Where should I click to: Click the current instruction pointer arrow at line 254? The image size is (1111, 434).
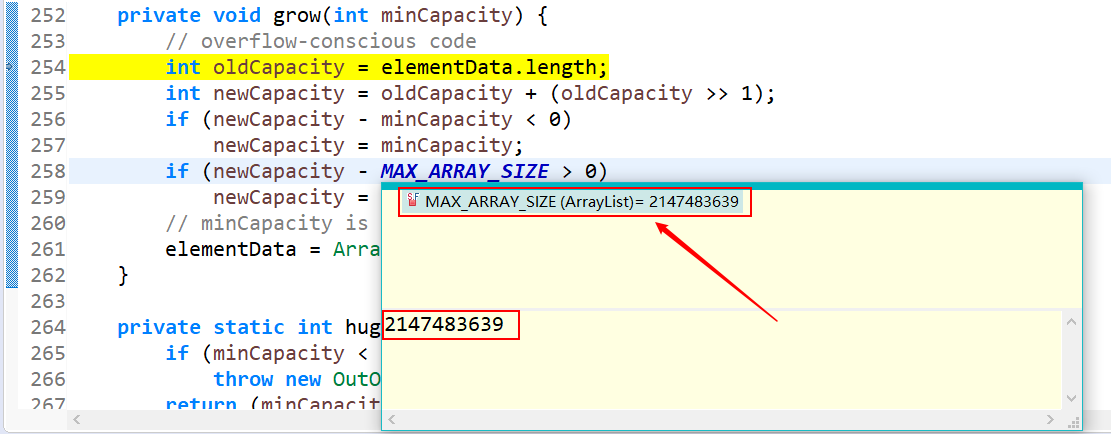click(9, 67)
